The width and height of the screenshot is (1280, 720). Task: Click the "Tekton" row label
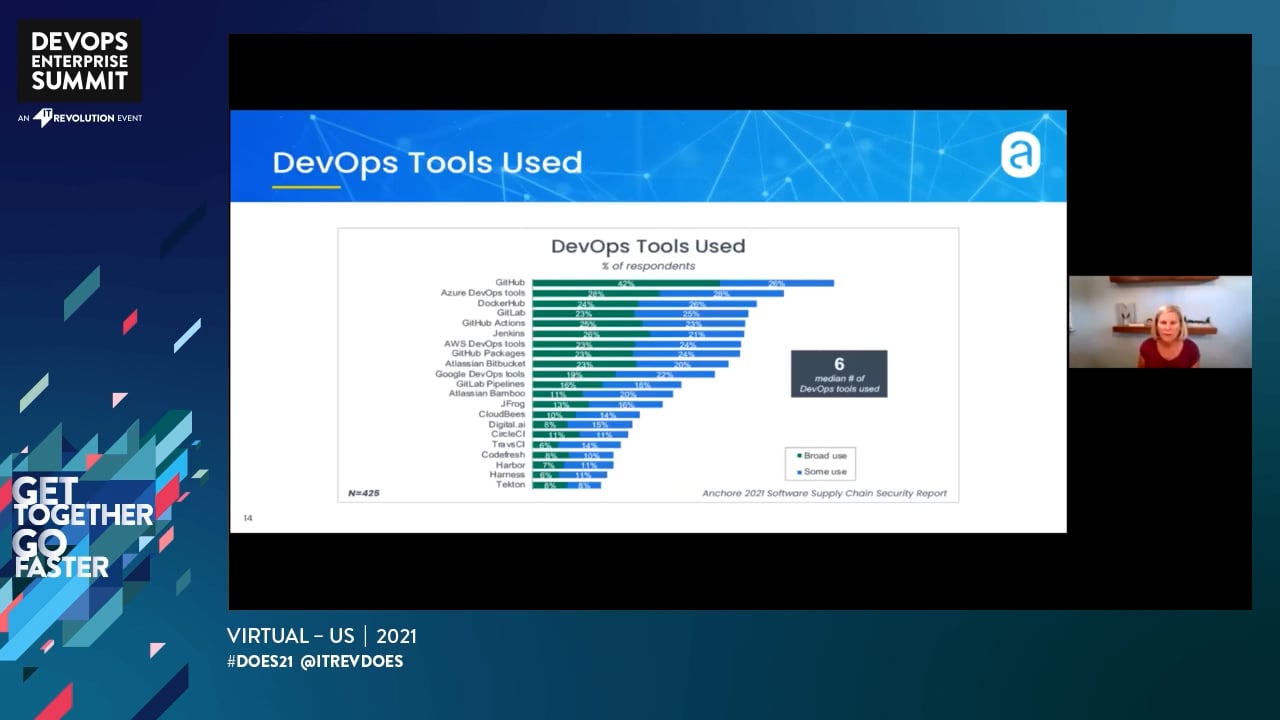tap(511, 485)
